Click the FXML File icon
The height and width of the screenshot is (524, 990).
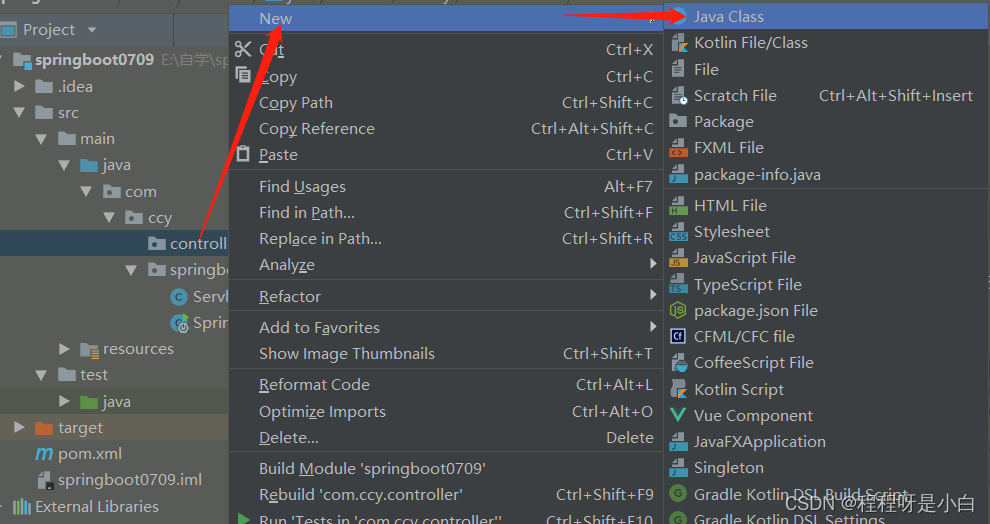[x=678, y=148]
